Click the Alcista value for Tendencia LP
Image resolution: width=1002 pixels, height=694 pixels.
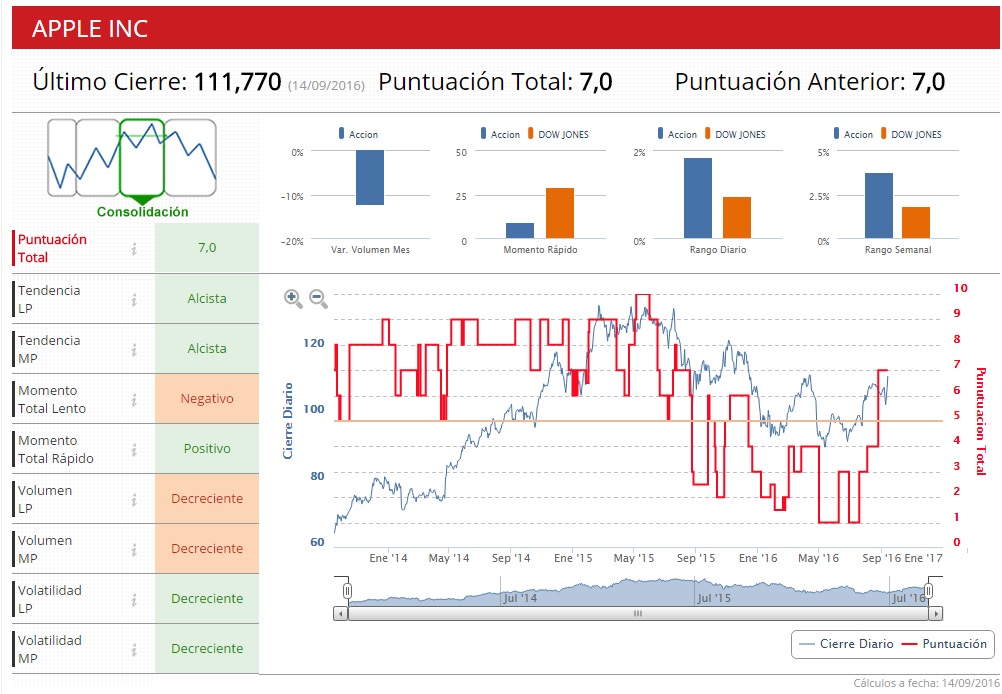(x=207, y=298)
